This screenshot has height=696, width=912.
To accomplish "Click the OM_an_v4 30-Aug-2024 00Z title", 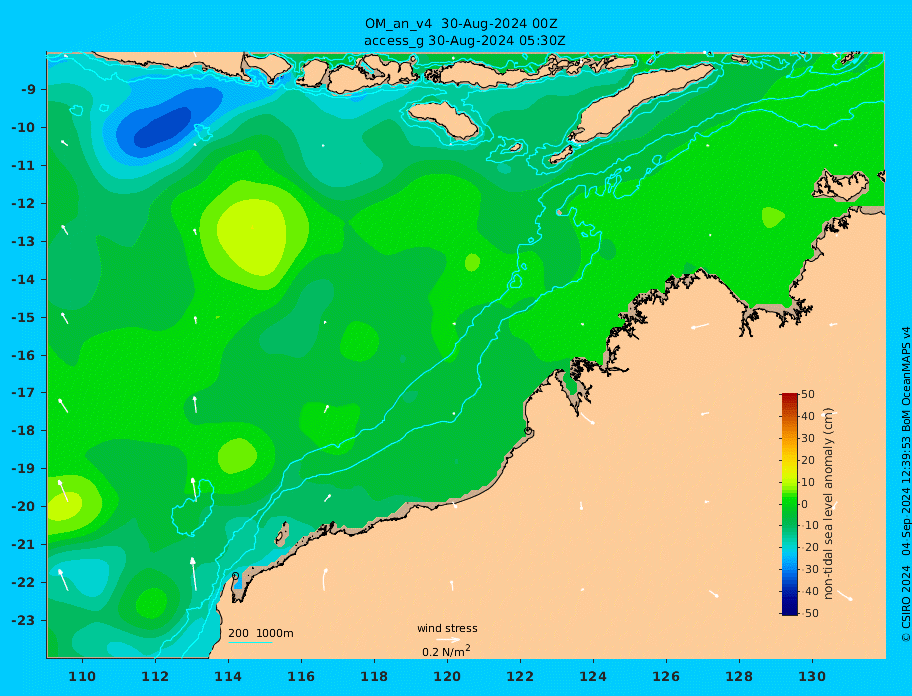I will (x=461, y=24).
